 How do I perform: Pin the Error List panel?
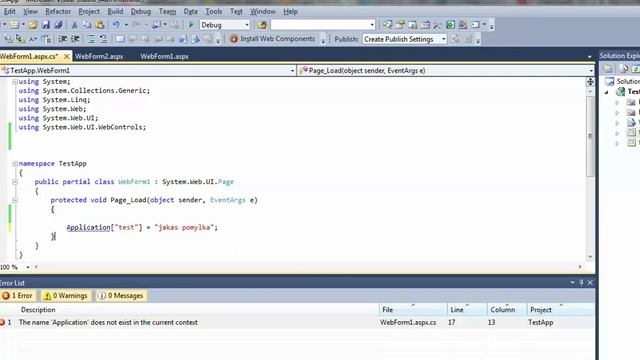pyautogui.click(x=581, y=282)
